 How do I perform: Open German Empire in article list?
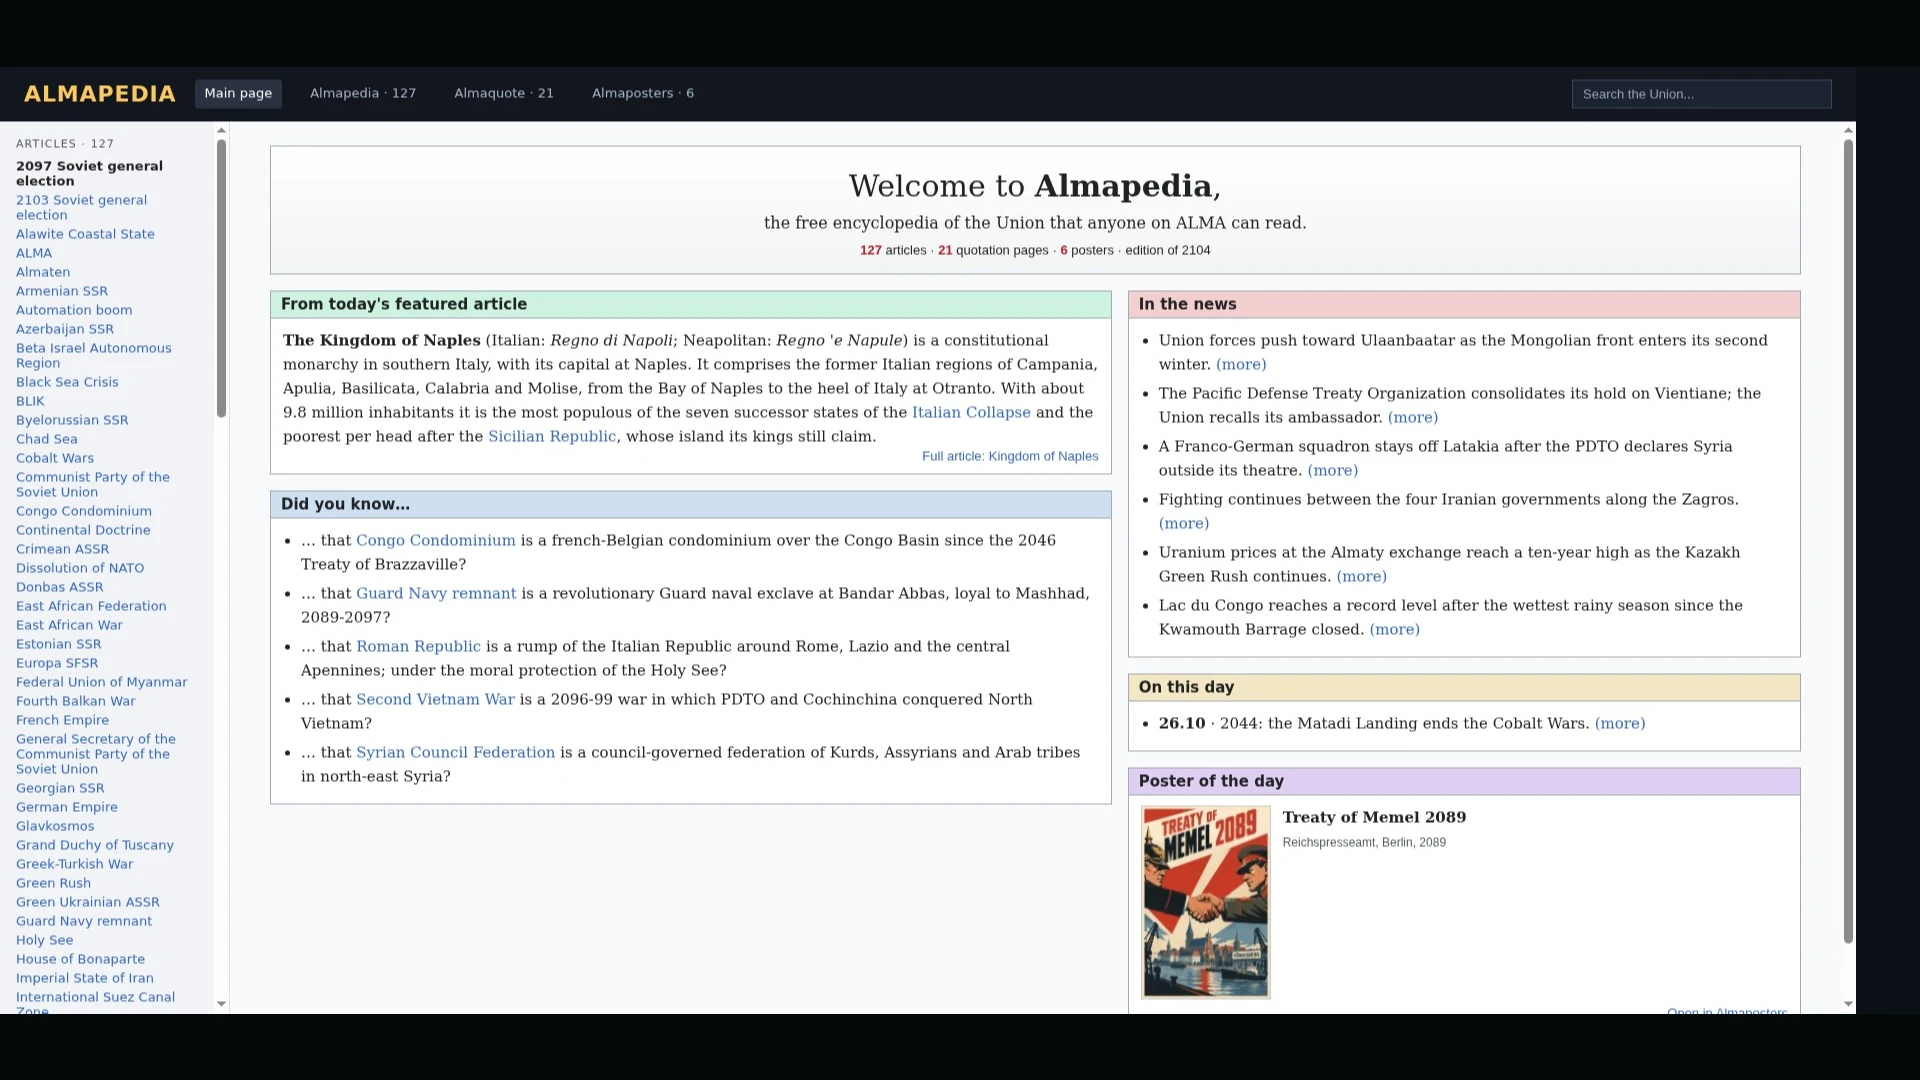pos(67,808)
